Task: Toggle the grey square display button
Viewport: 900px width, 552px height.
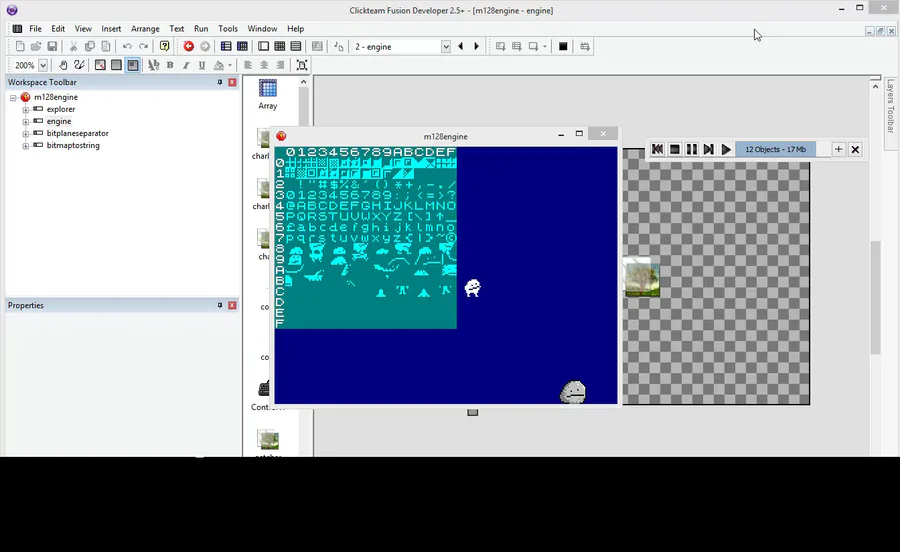Action: click(116, 65)
